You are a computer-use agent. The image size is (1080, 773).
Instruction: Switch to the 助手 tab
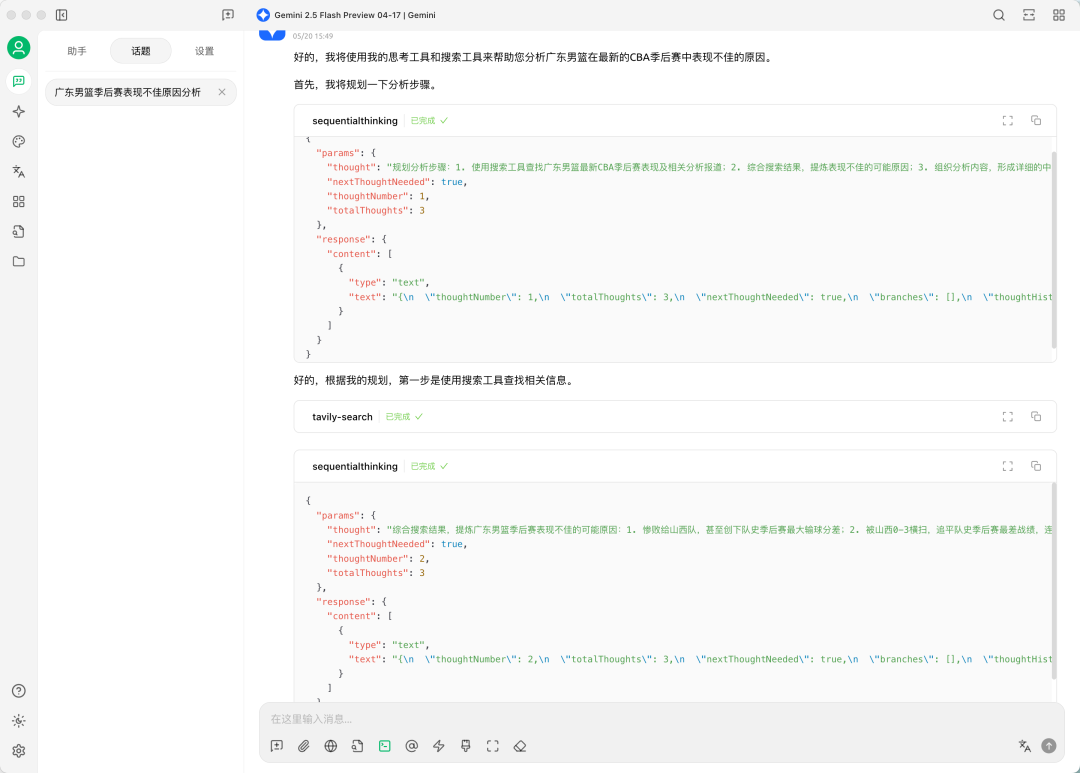point(77,51)
